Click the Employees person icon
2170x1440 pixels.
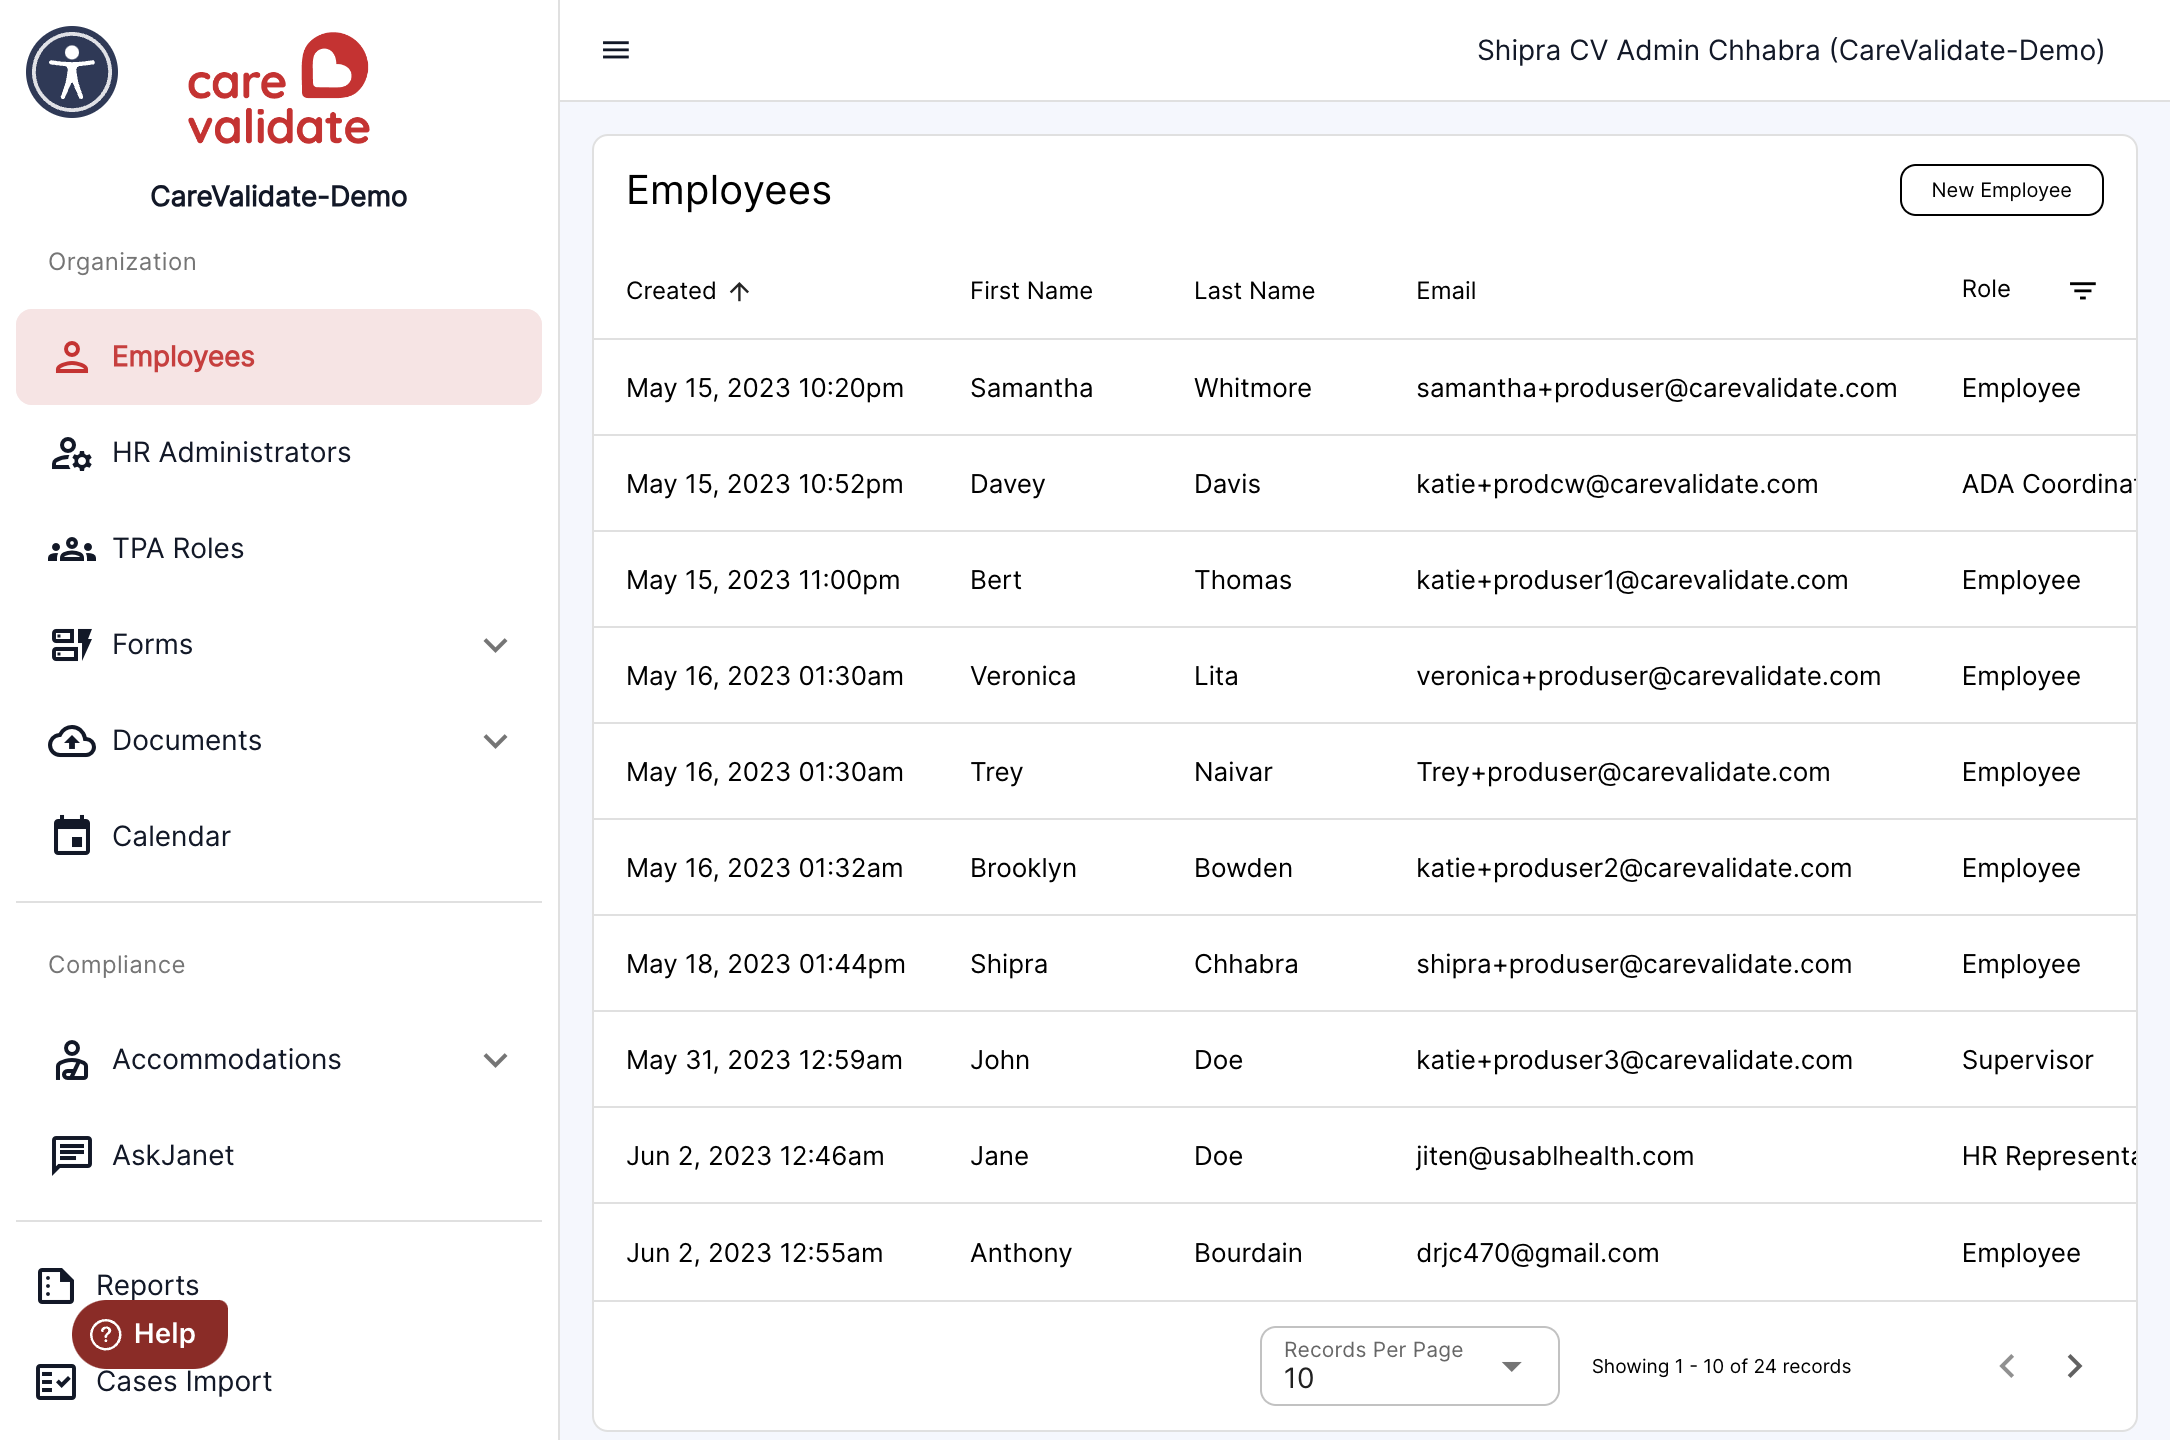(x=72, y=357)
